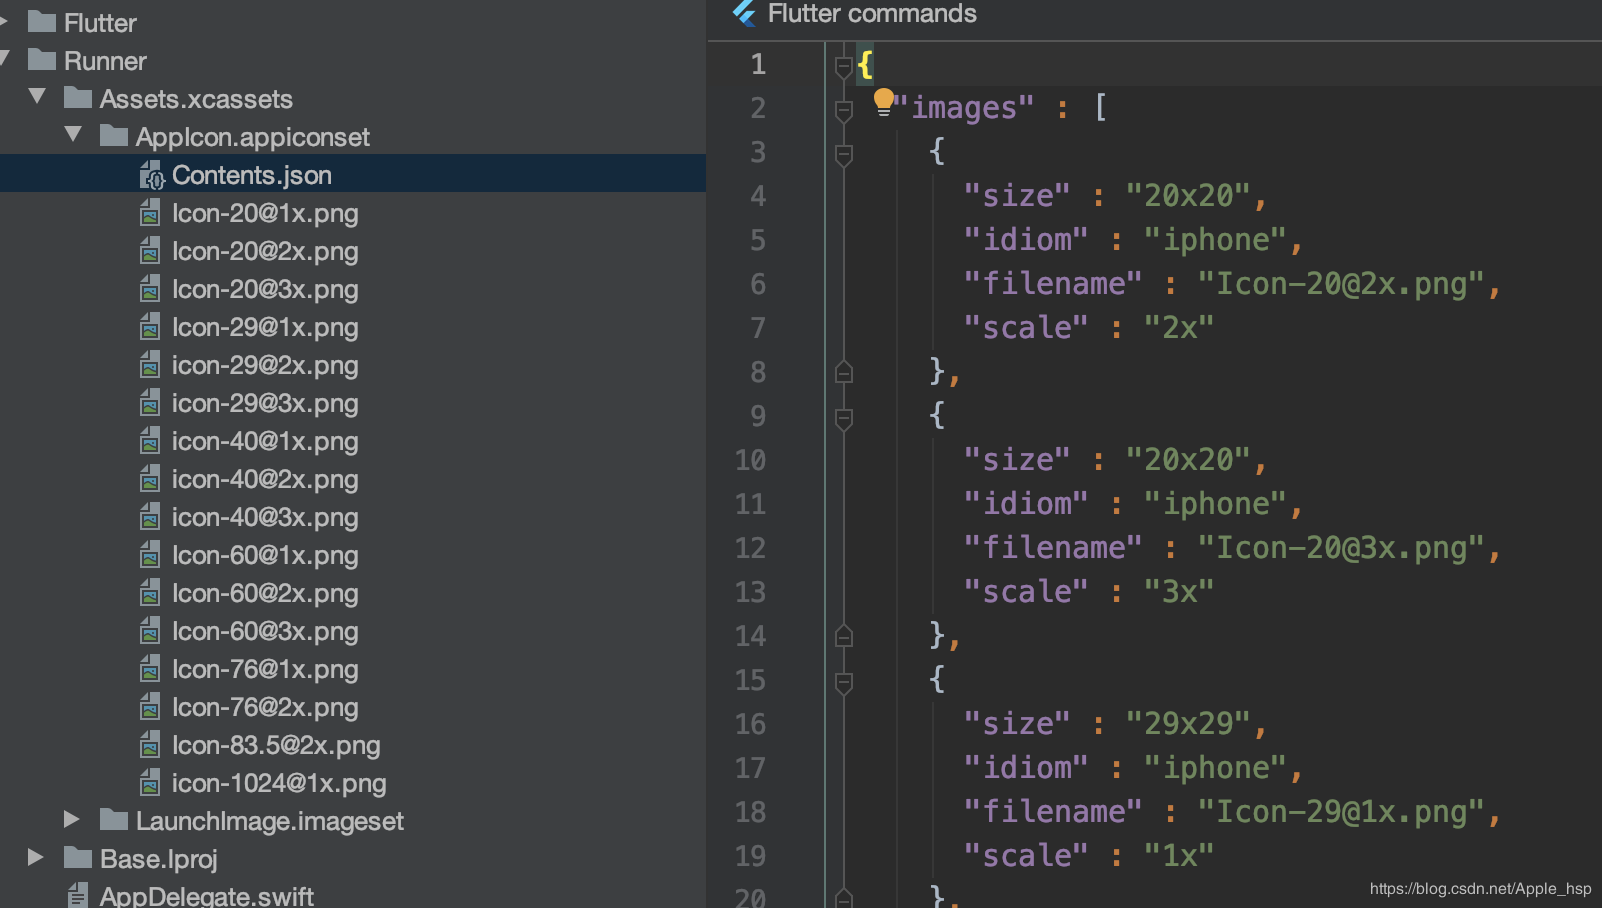This screenshot has width=1602, height=908.
Task: Fold the images array at line 2
Action: click(843, 110)
